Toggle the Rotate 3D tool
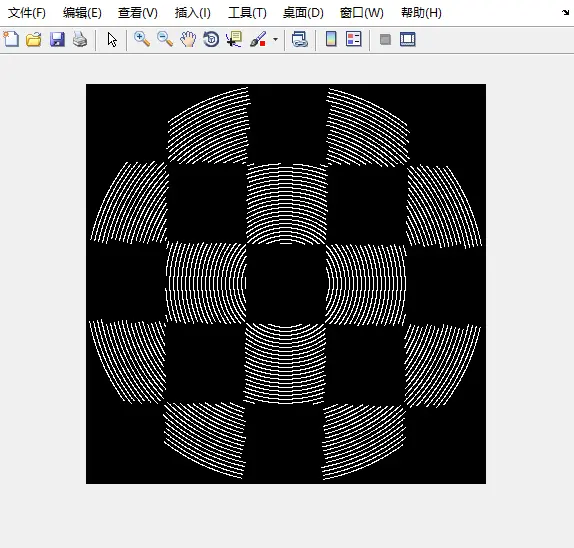Image resolution: width=574 pixels, height=548 pixels. point(211,39)
